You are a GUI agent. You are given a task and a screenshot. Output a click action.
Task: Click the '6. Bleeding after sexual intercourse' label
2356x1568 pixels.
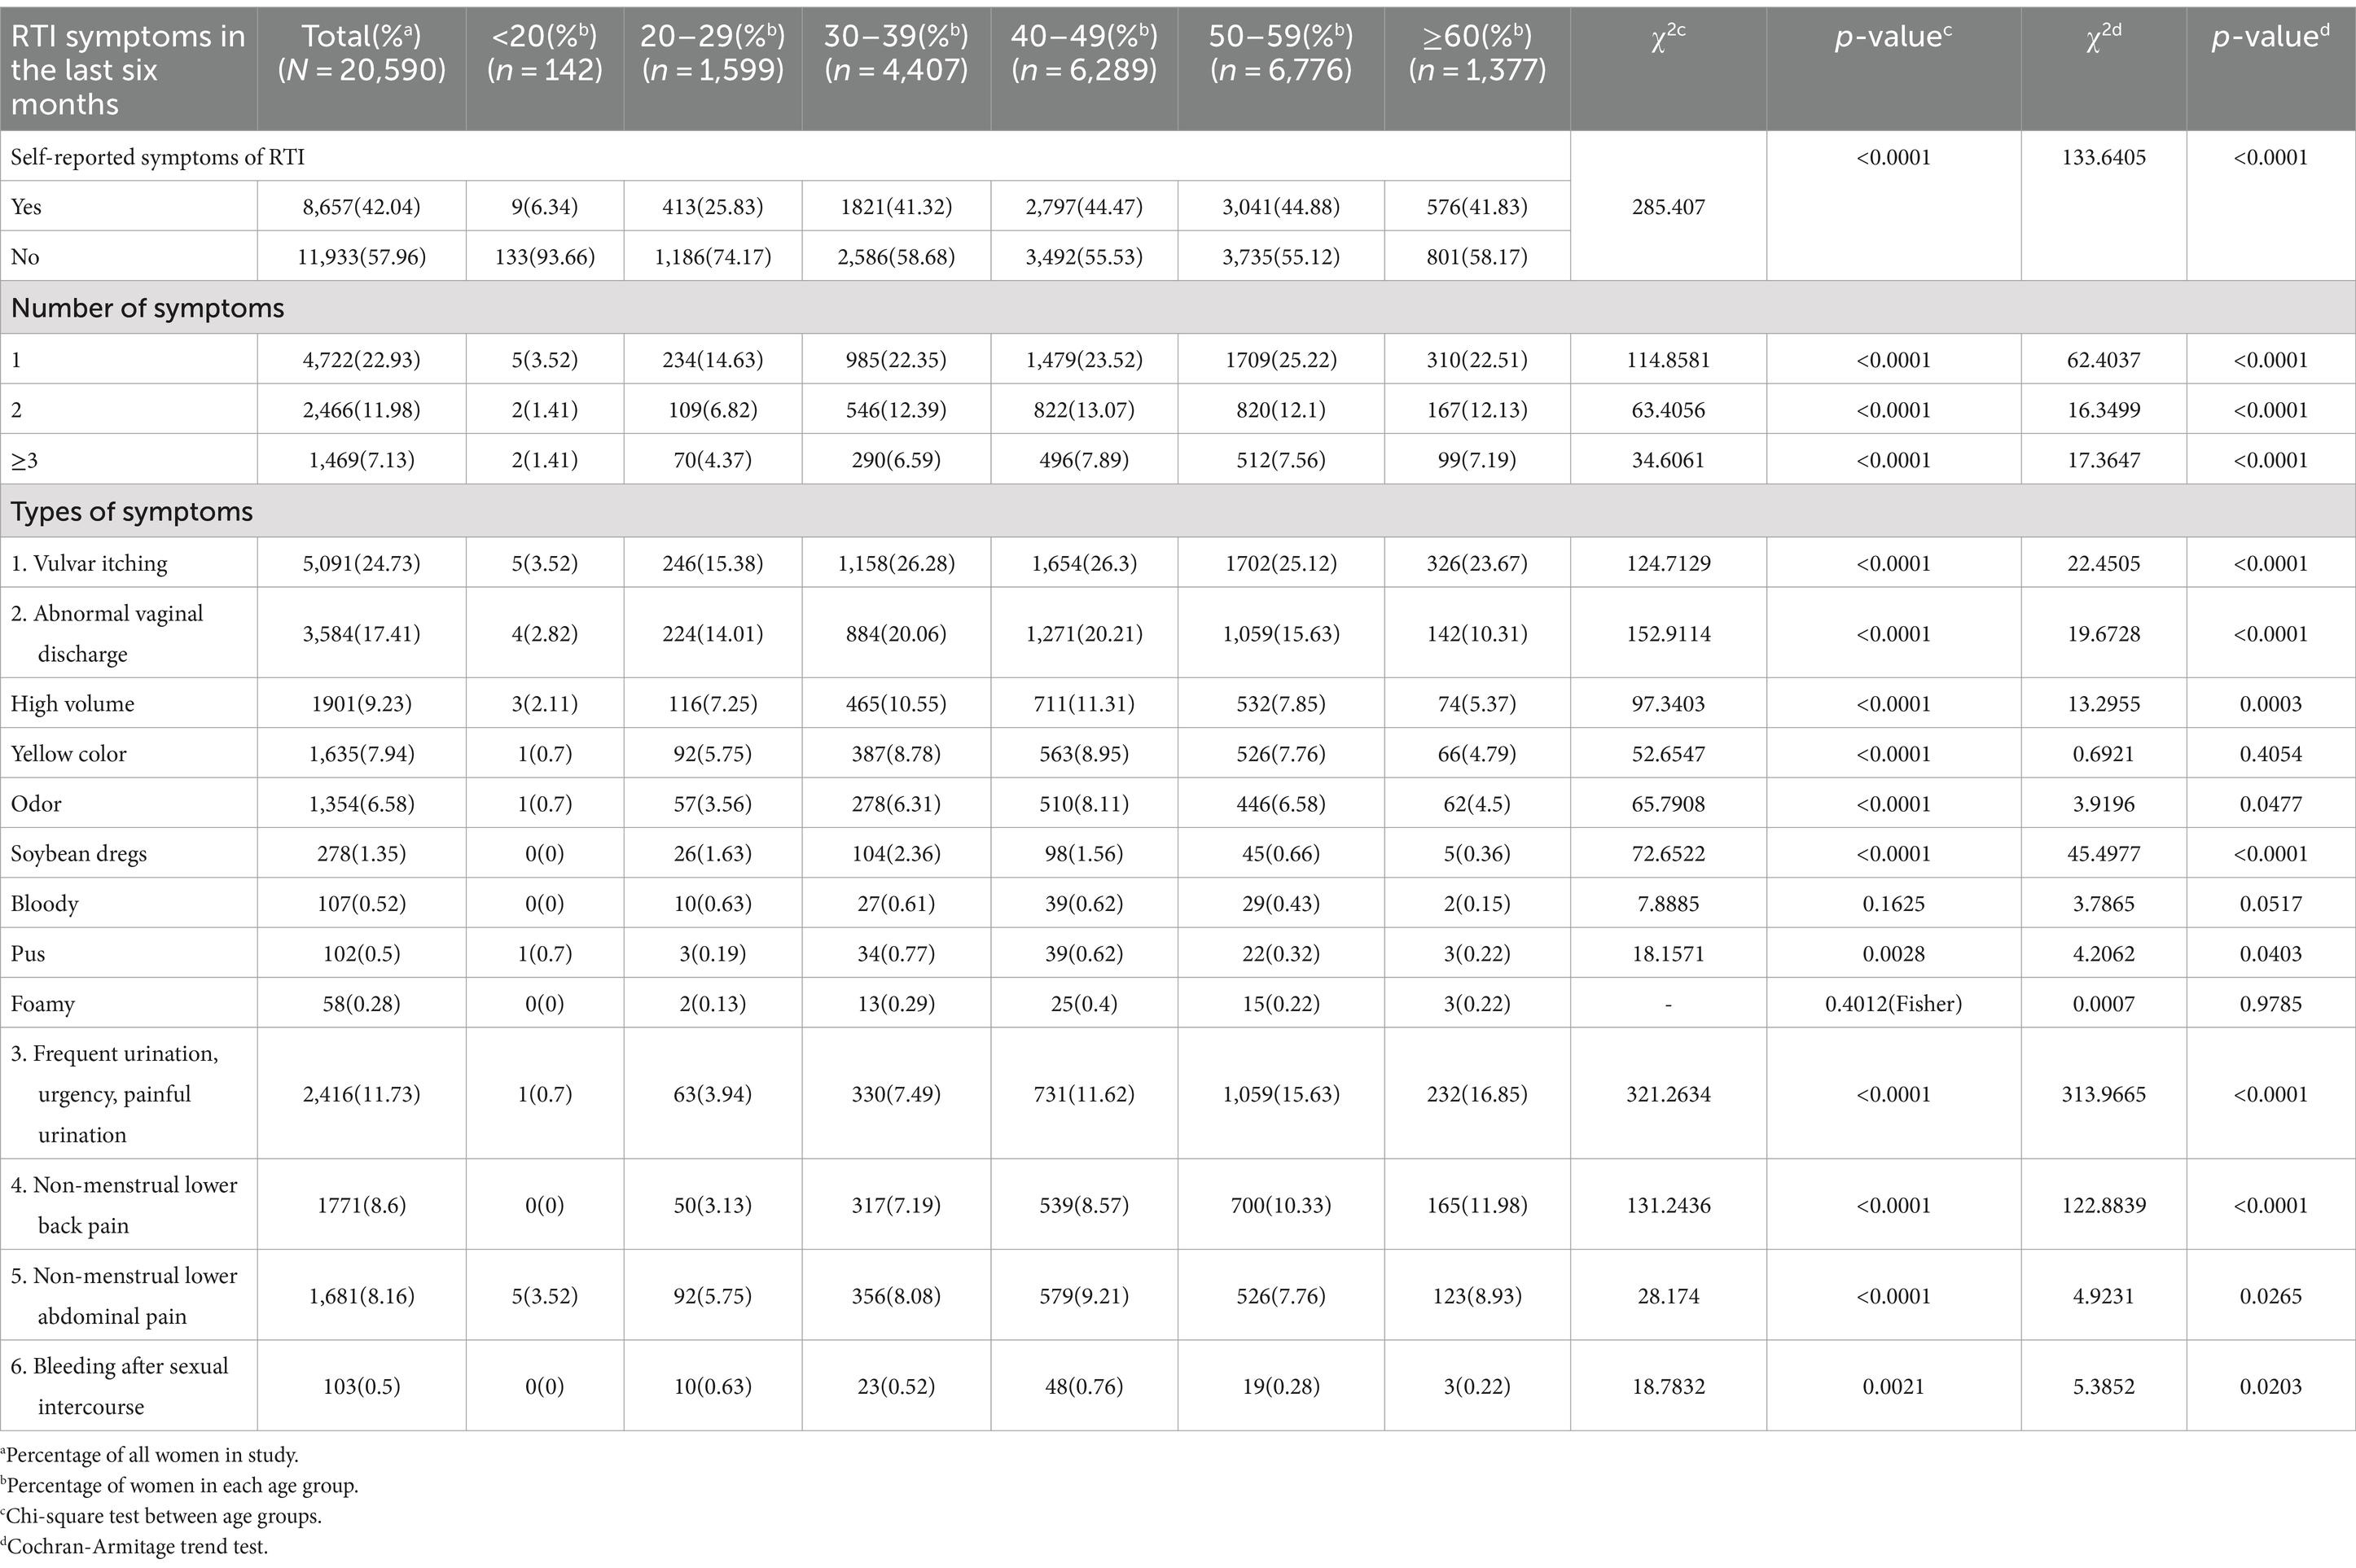[120, 1386]
